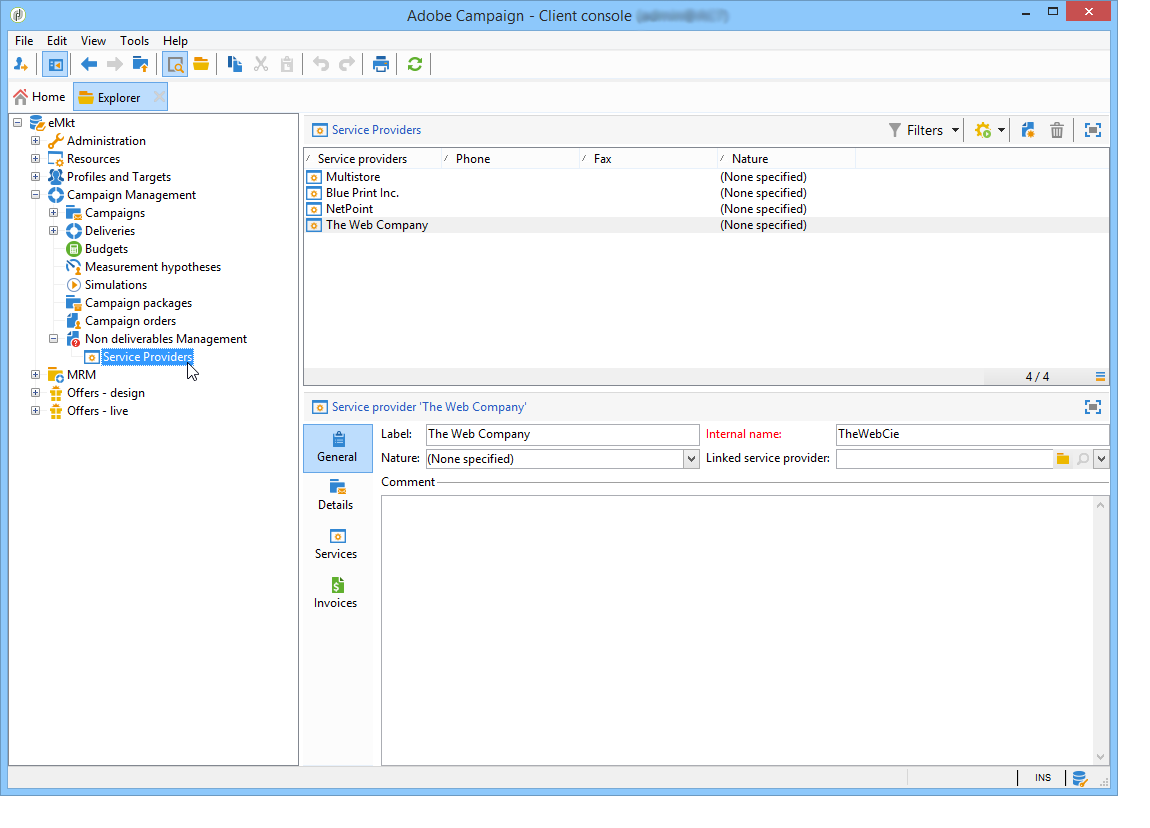This screenshot has height=828, width=1150.
Task: Select Budgets in the tree
Action: pyautogui.click(x=106, y=249)
